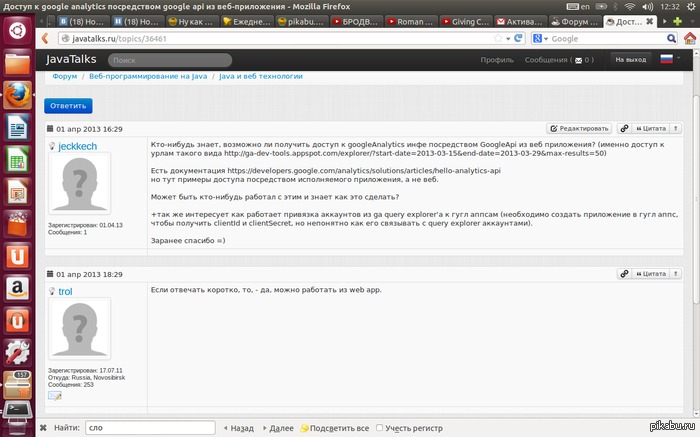Reload the page with the refresh icon
This screenshot has height=437, width=700.
pyautogui.click(x=518, y=38)
